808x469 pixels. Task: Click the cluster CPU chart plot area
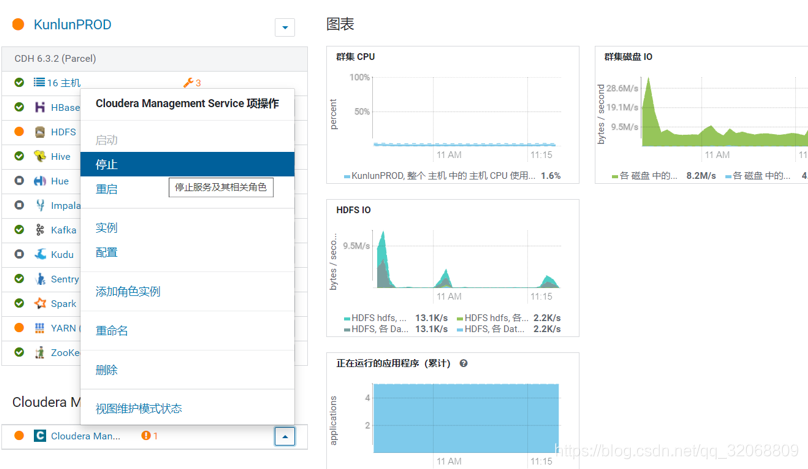coord(466,111)
